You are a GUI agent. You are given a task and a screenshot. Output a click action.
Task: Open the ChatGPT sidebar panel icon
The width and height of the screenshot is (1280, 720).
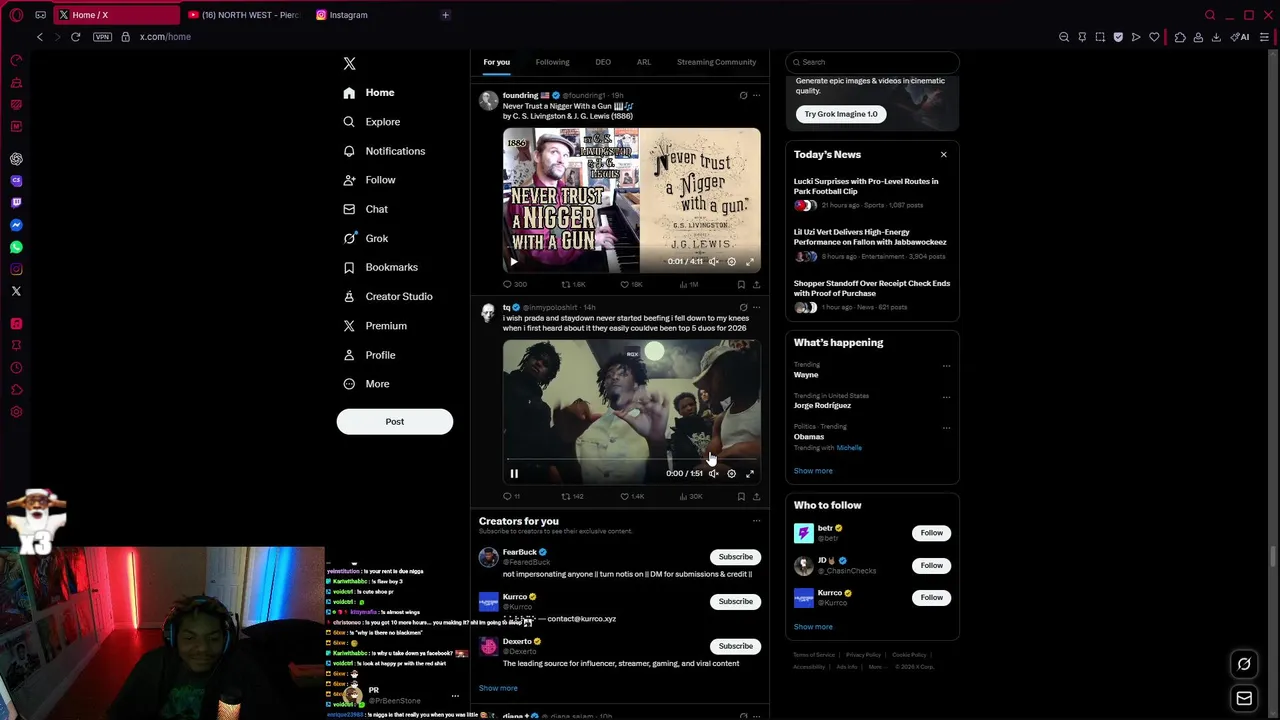pyautogui.click(x=16, y=159)
